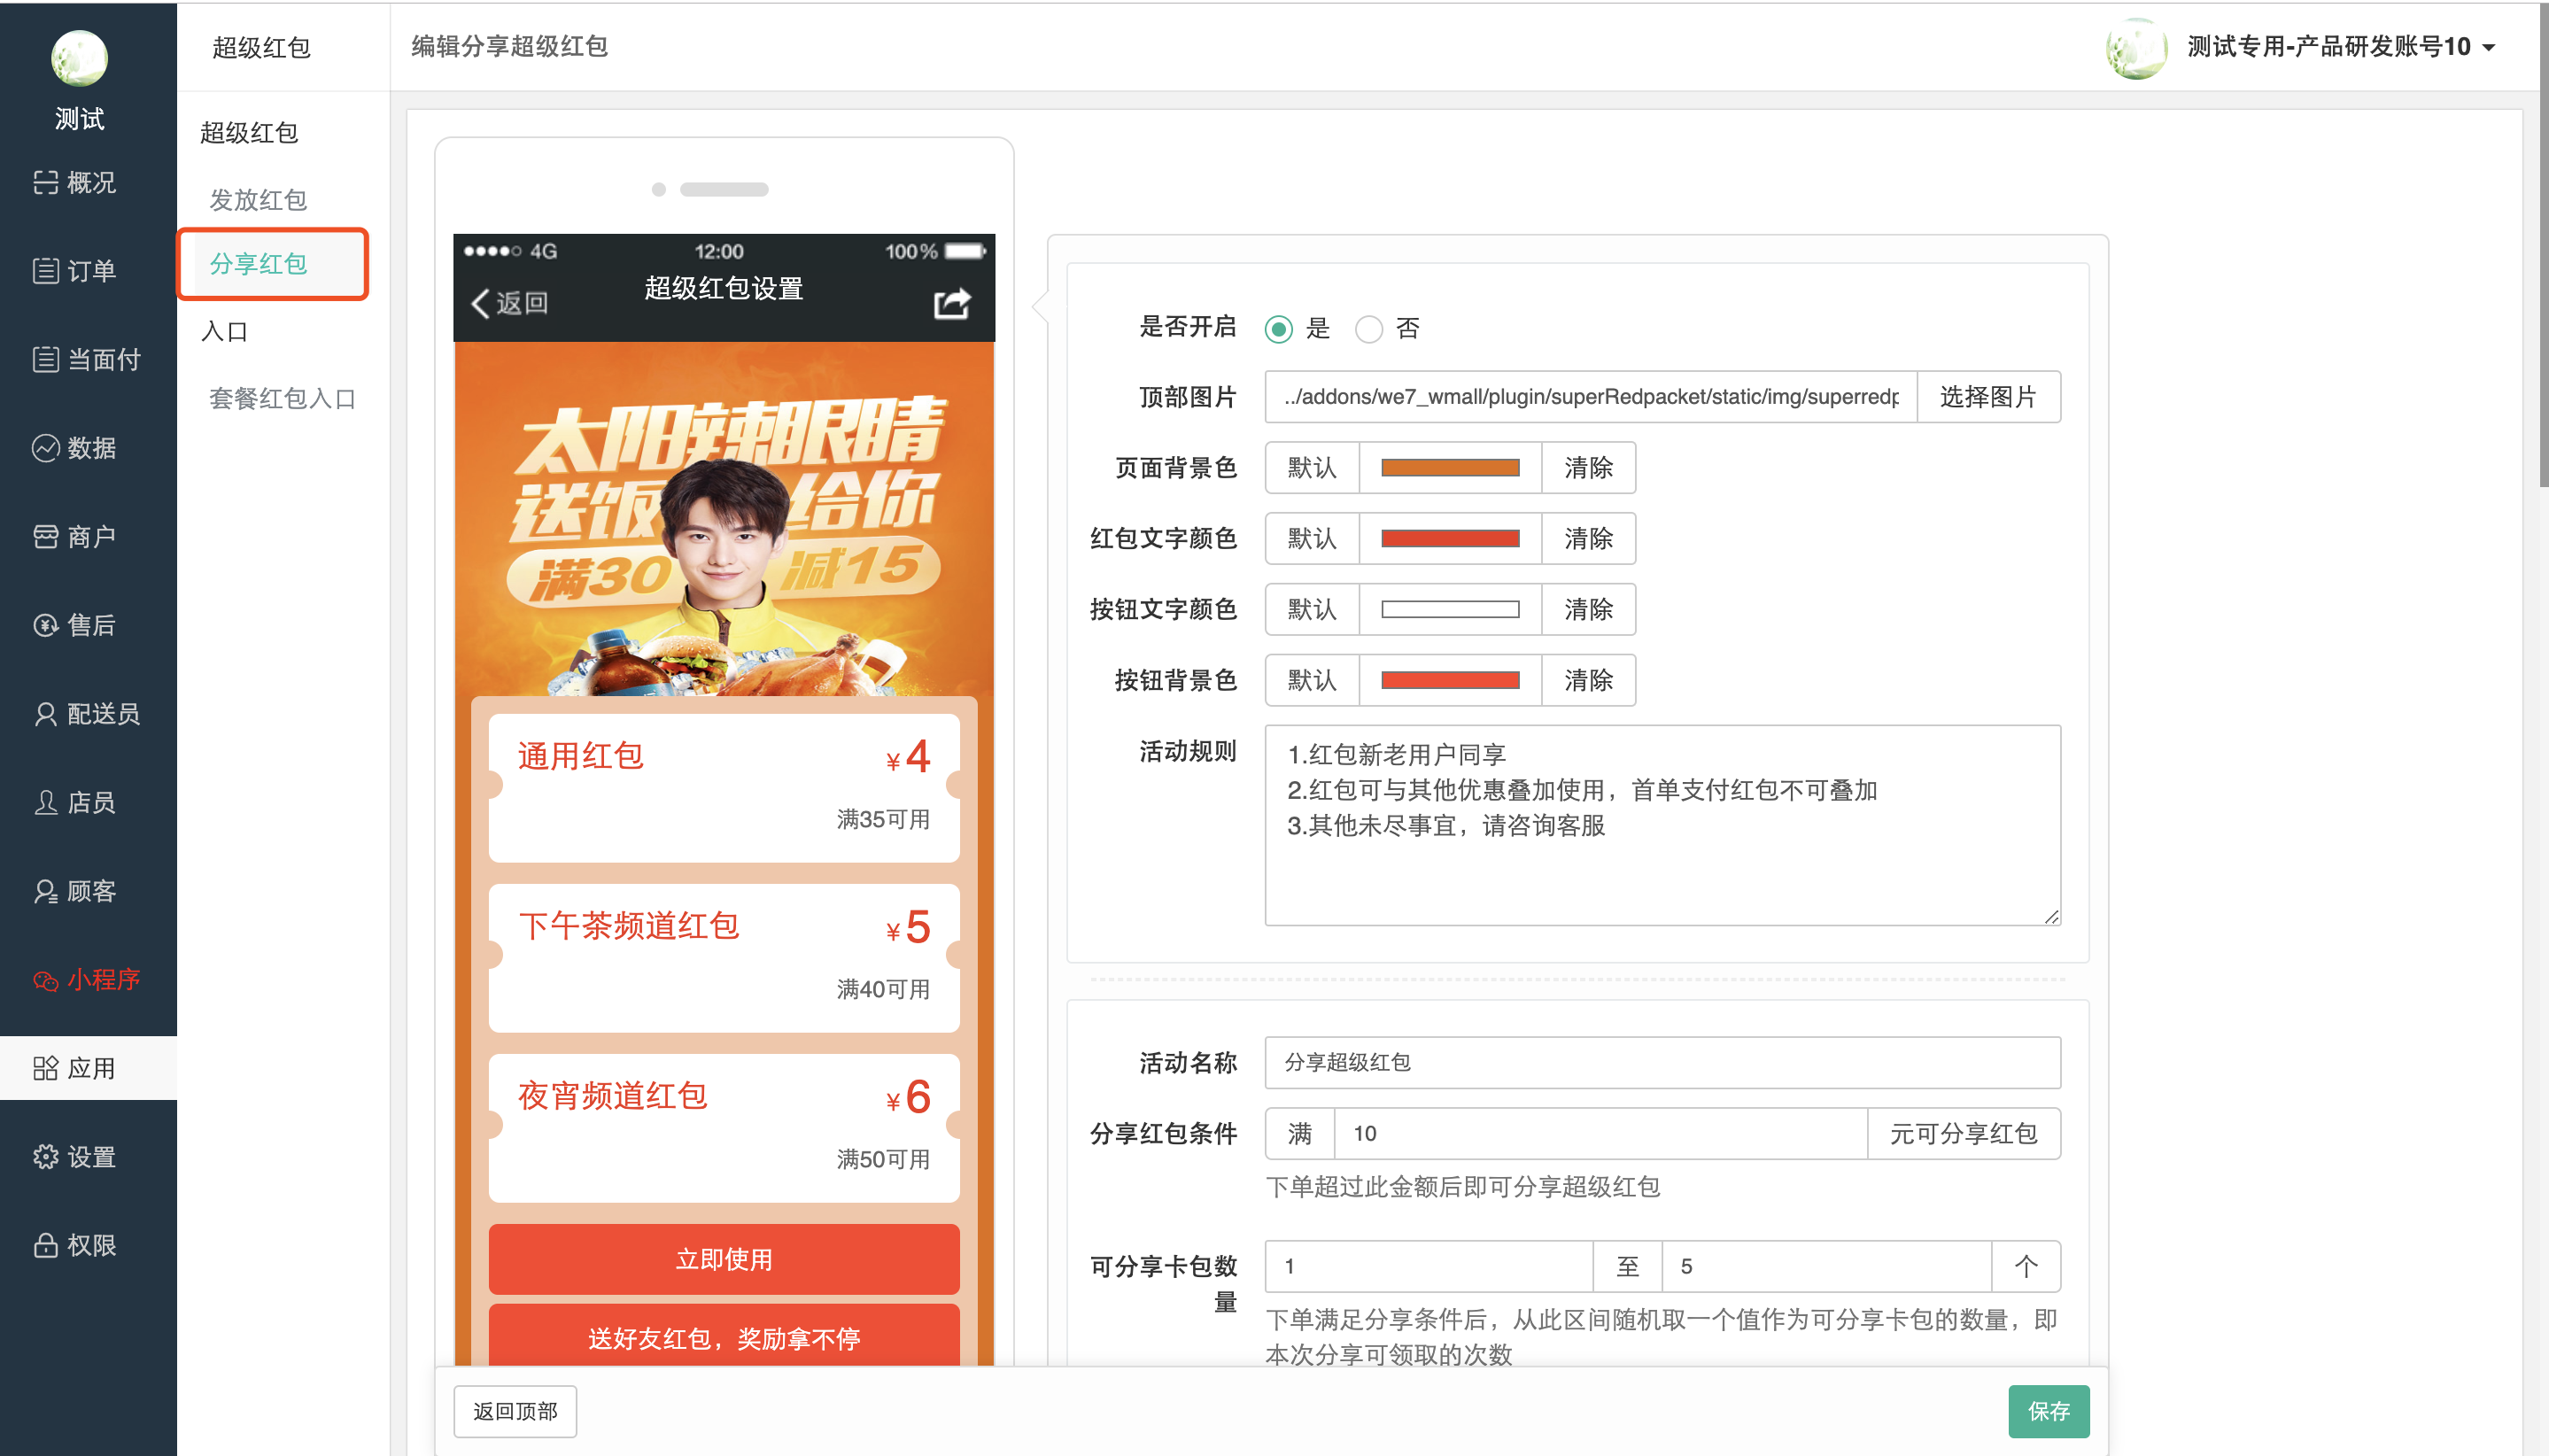Click 清除 for 页面背景色
The width and height of the screenshot is (2549, 1456).
point(1588,468)
